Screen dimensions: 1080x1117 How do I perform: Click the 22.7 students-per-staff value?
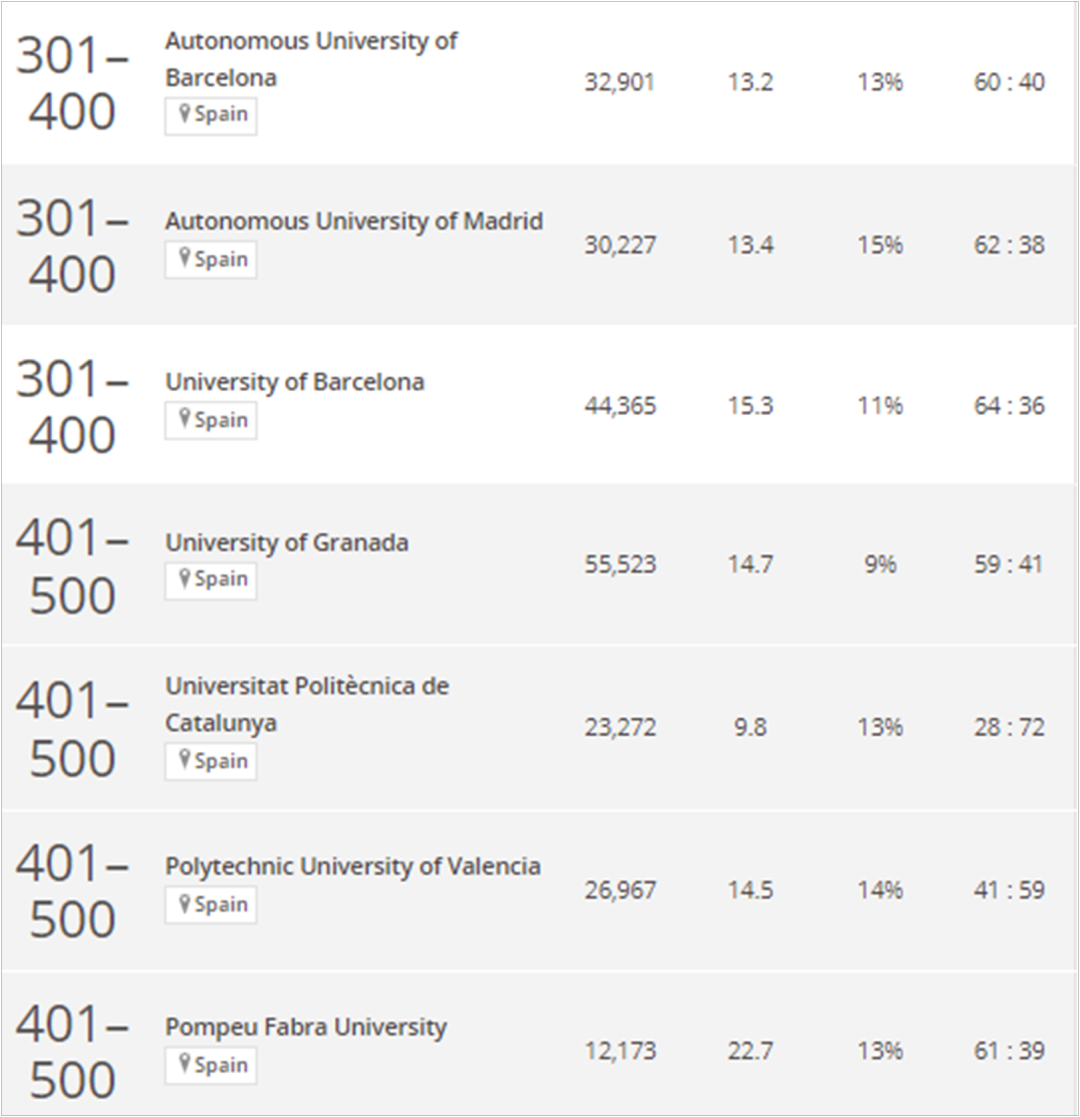coord(750,1051)
